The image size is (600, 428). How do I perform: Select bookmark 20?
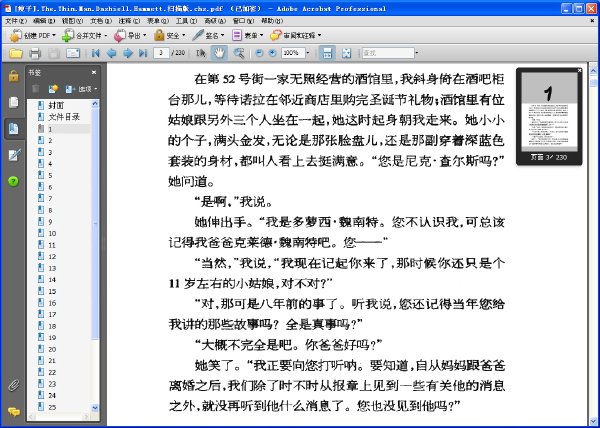click(x=52, y=349)
